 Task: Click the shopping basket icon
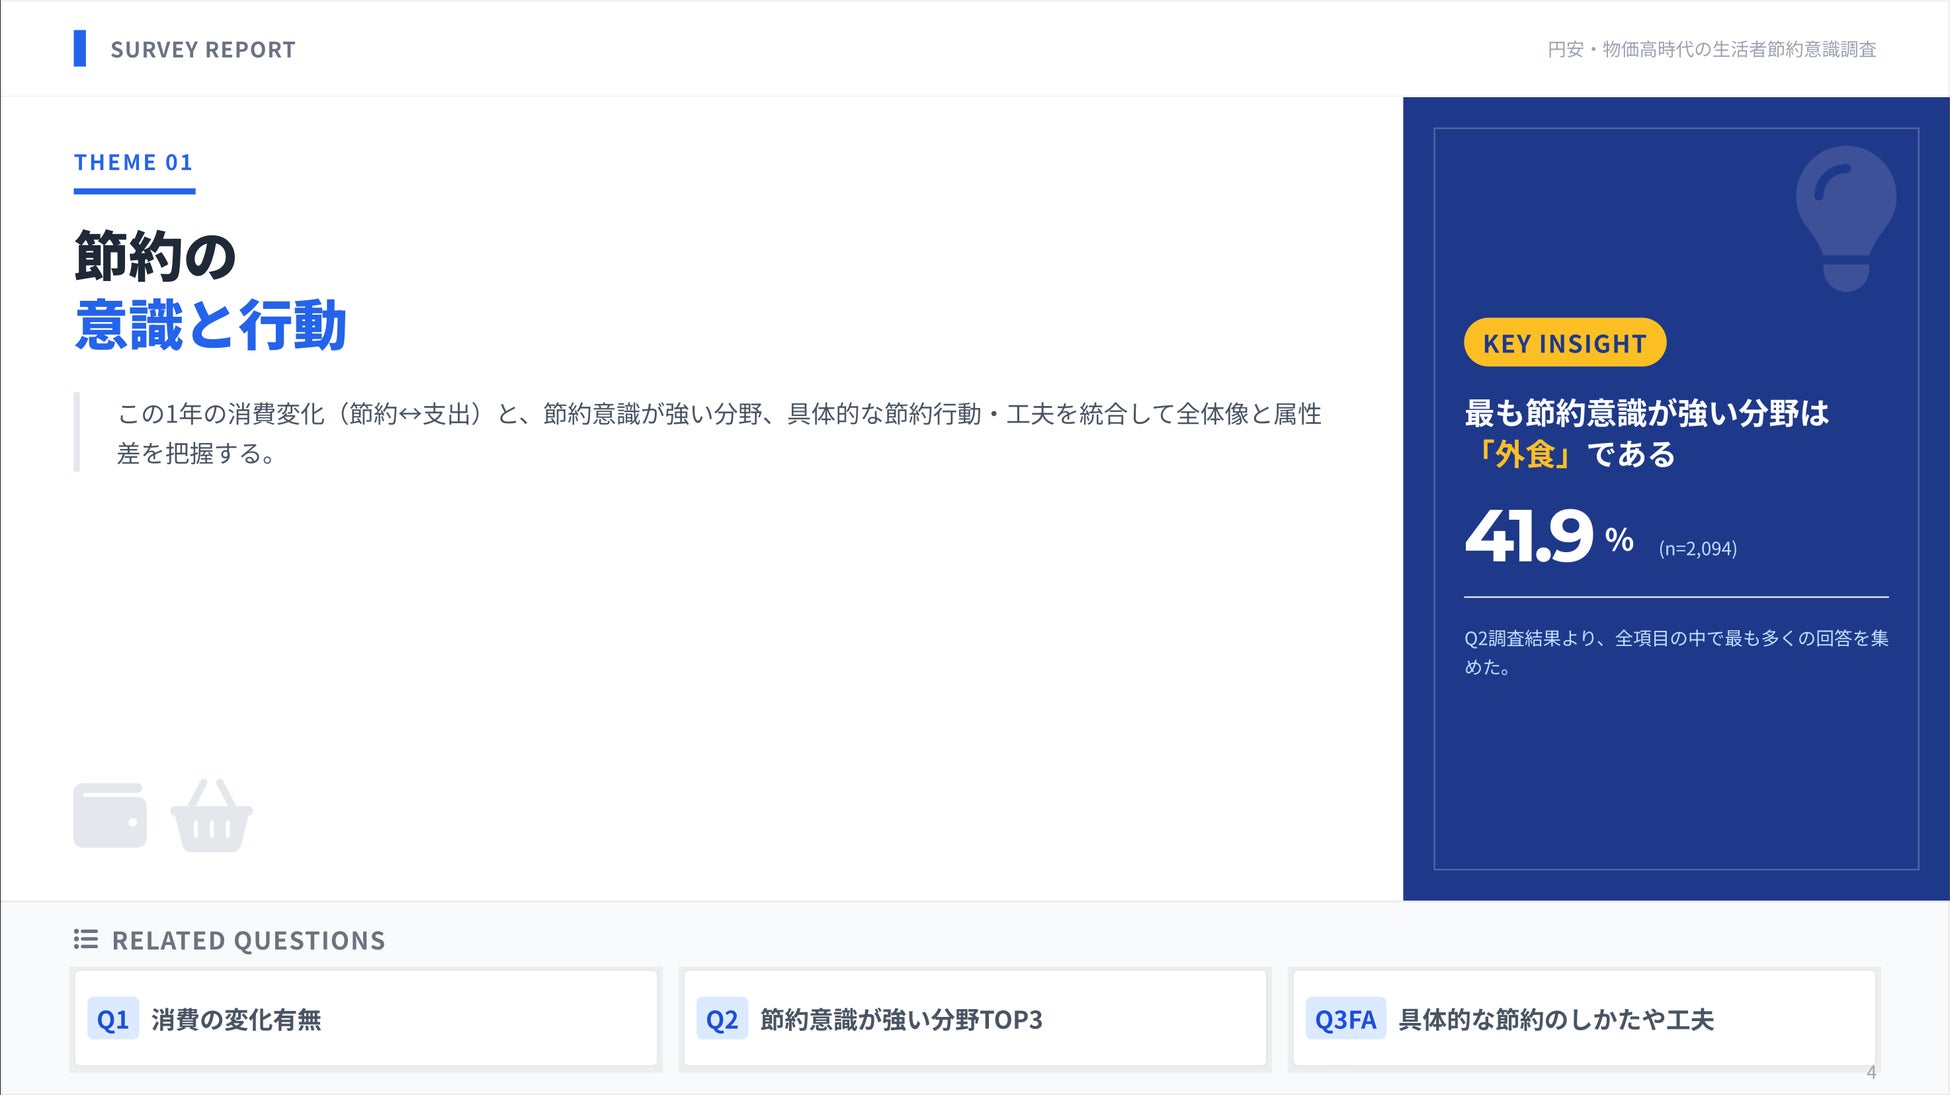pos(211,817)
